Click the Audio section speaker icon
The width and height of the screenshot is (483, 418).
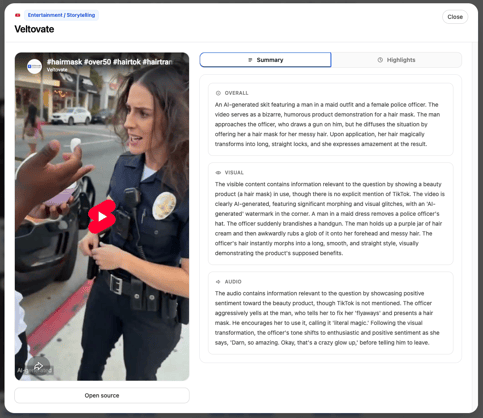pos(218,282)
